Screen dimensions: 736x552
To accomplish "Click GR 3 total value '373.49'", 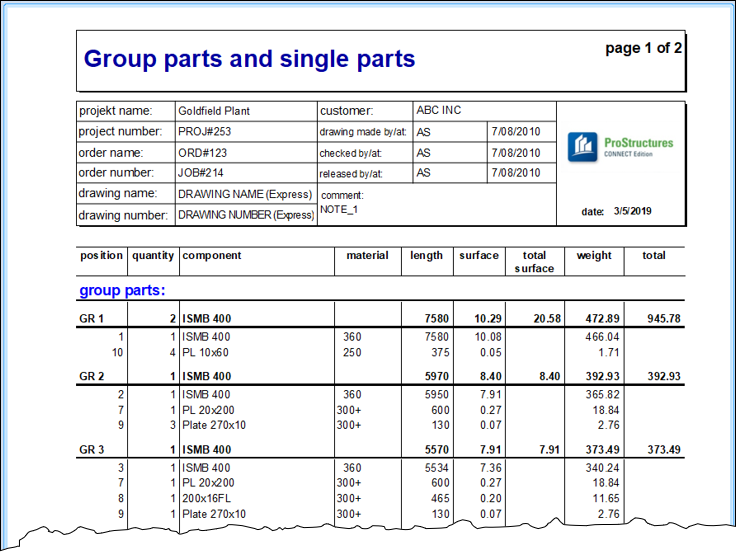I will (664, 450).
